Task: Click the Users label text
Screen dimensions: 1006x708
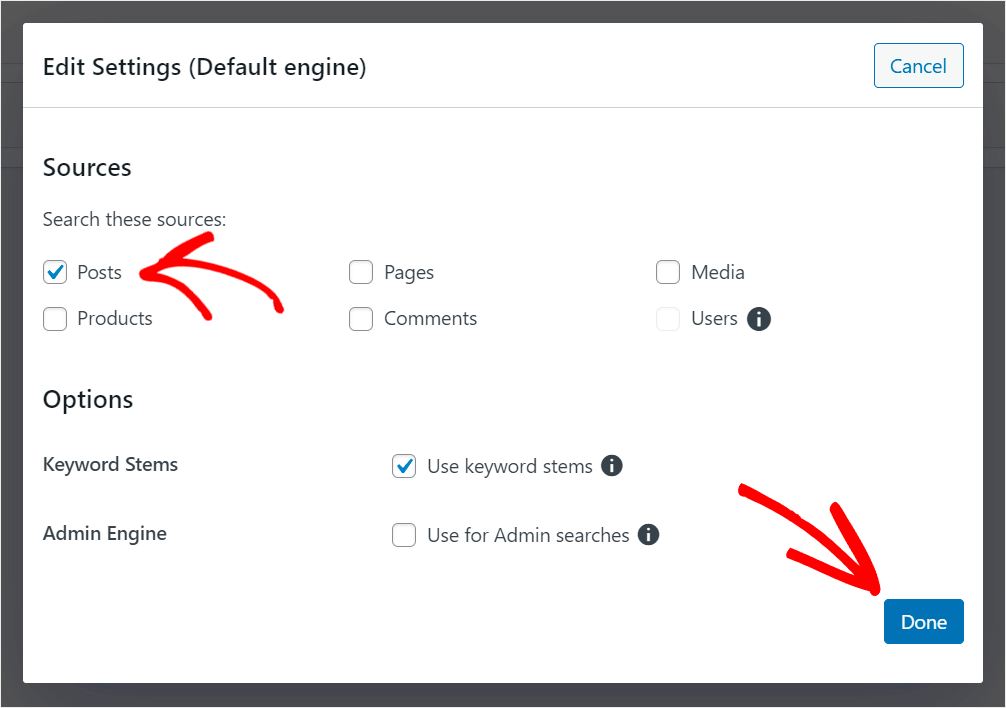Action: [714, 319]
